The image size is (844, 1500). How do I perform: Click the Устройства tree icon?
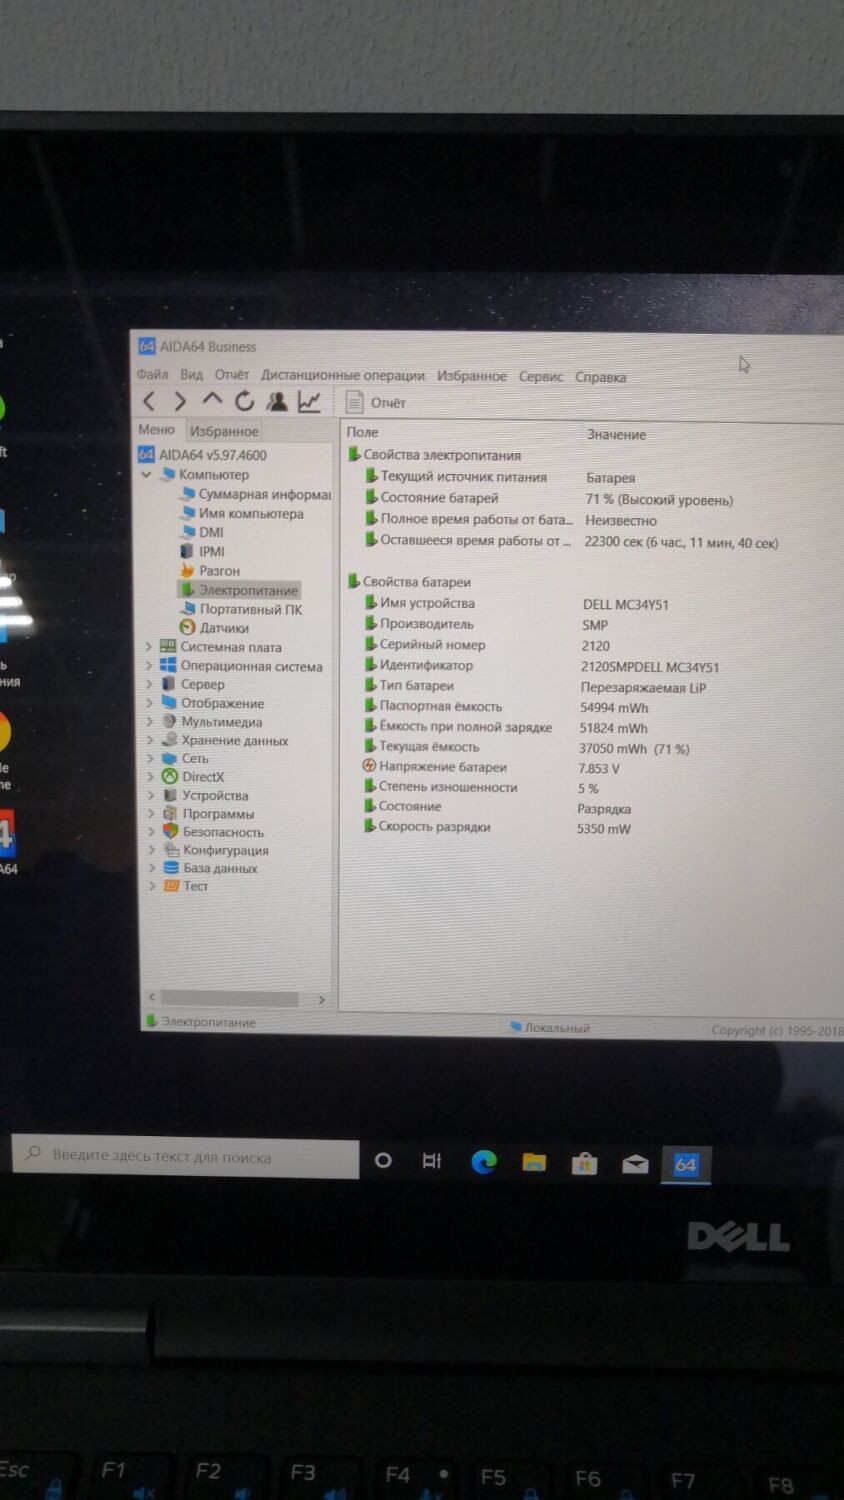[170, 795]
